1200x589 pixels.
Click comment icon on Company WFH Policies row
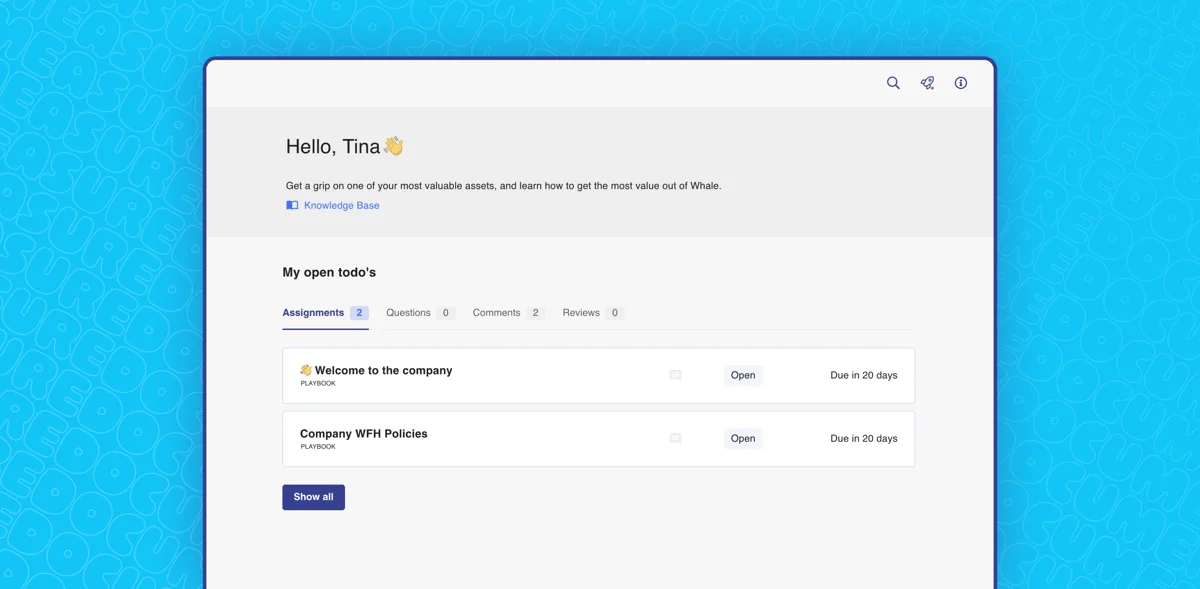[x=675, y=438]
